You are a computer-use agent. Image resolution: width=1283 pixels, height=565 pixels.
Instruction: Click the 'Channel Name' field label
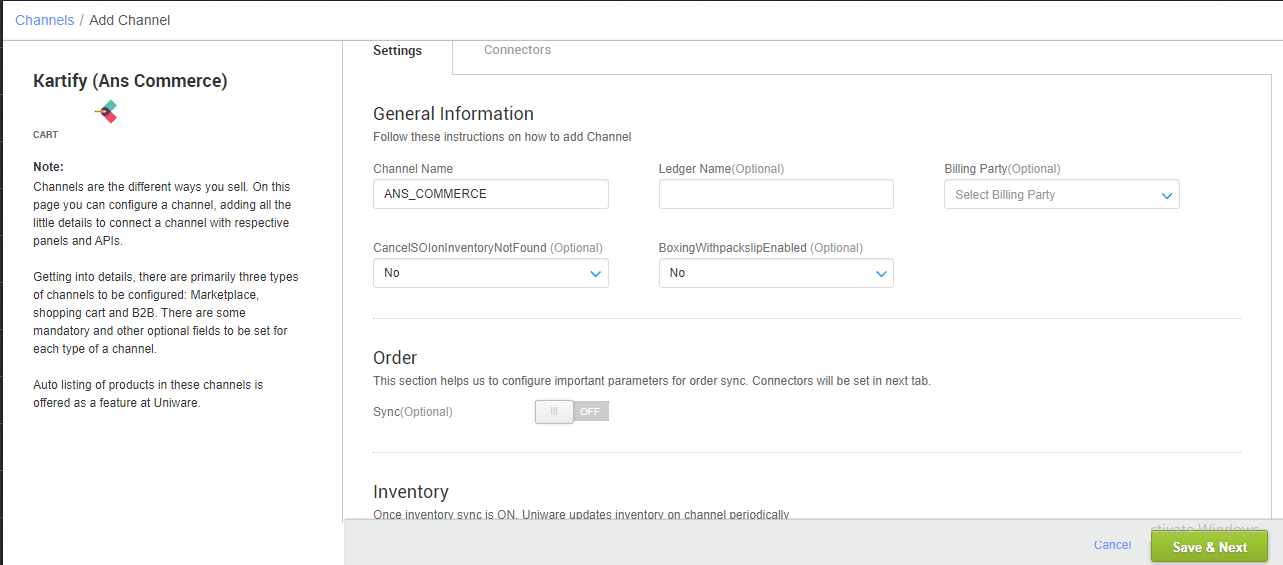click(x=413, y=169)
